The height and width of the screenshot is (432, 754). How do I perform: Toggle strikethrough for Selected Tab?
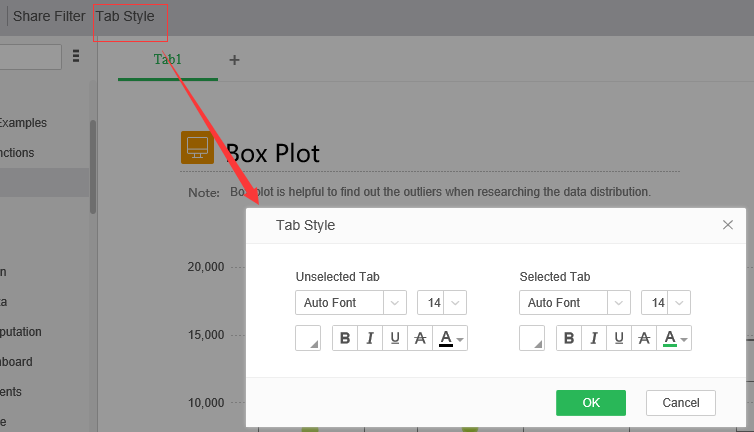(x=644, y=338)
